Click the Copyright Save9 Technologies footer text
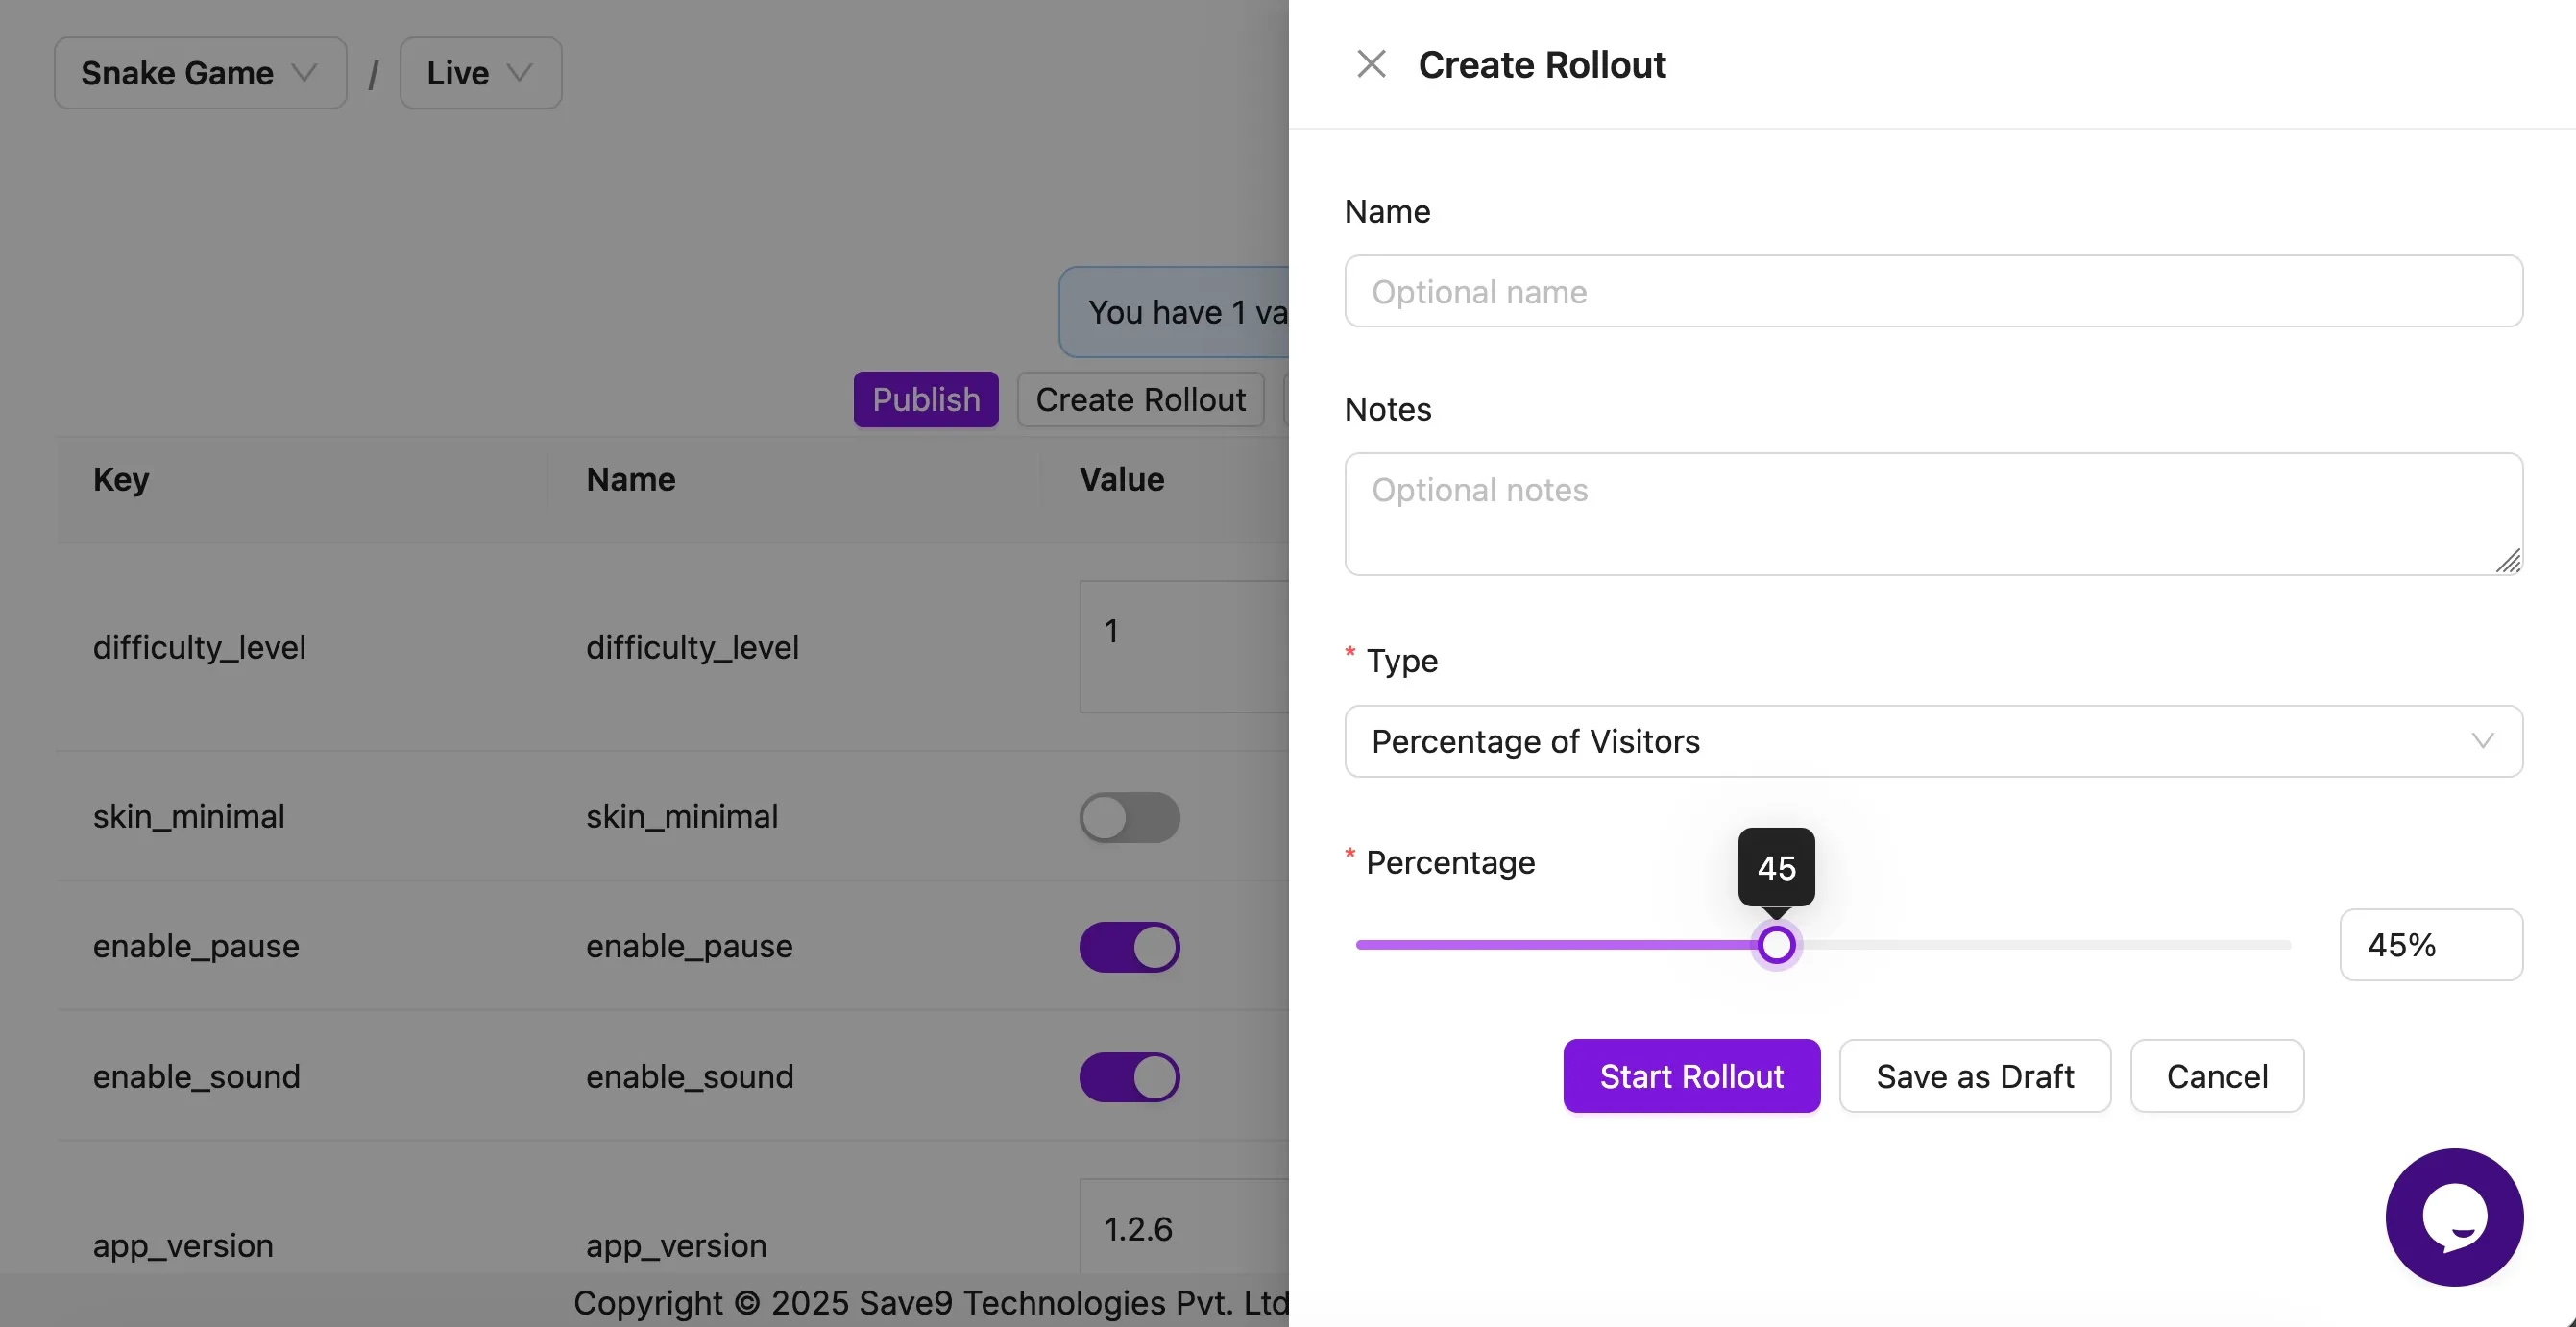The width and height of the screenshot is (2576, 1327). click(931, 1302)
